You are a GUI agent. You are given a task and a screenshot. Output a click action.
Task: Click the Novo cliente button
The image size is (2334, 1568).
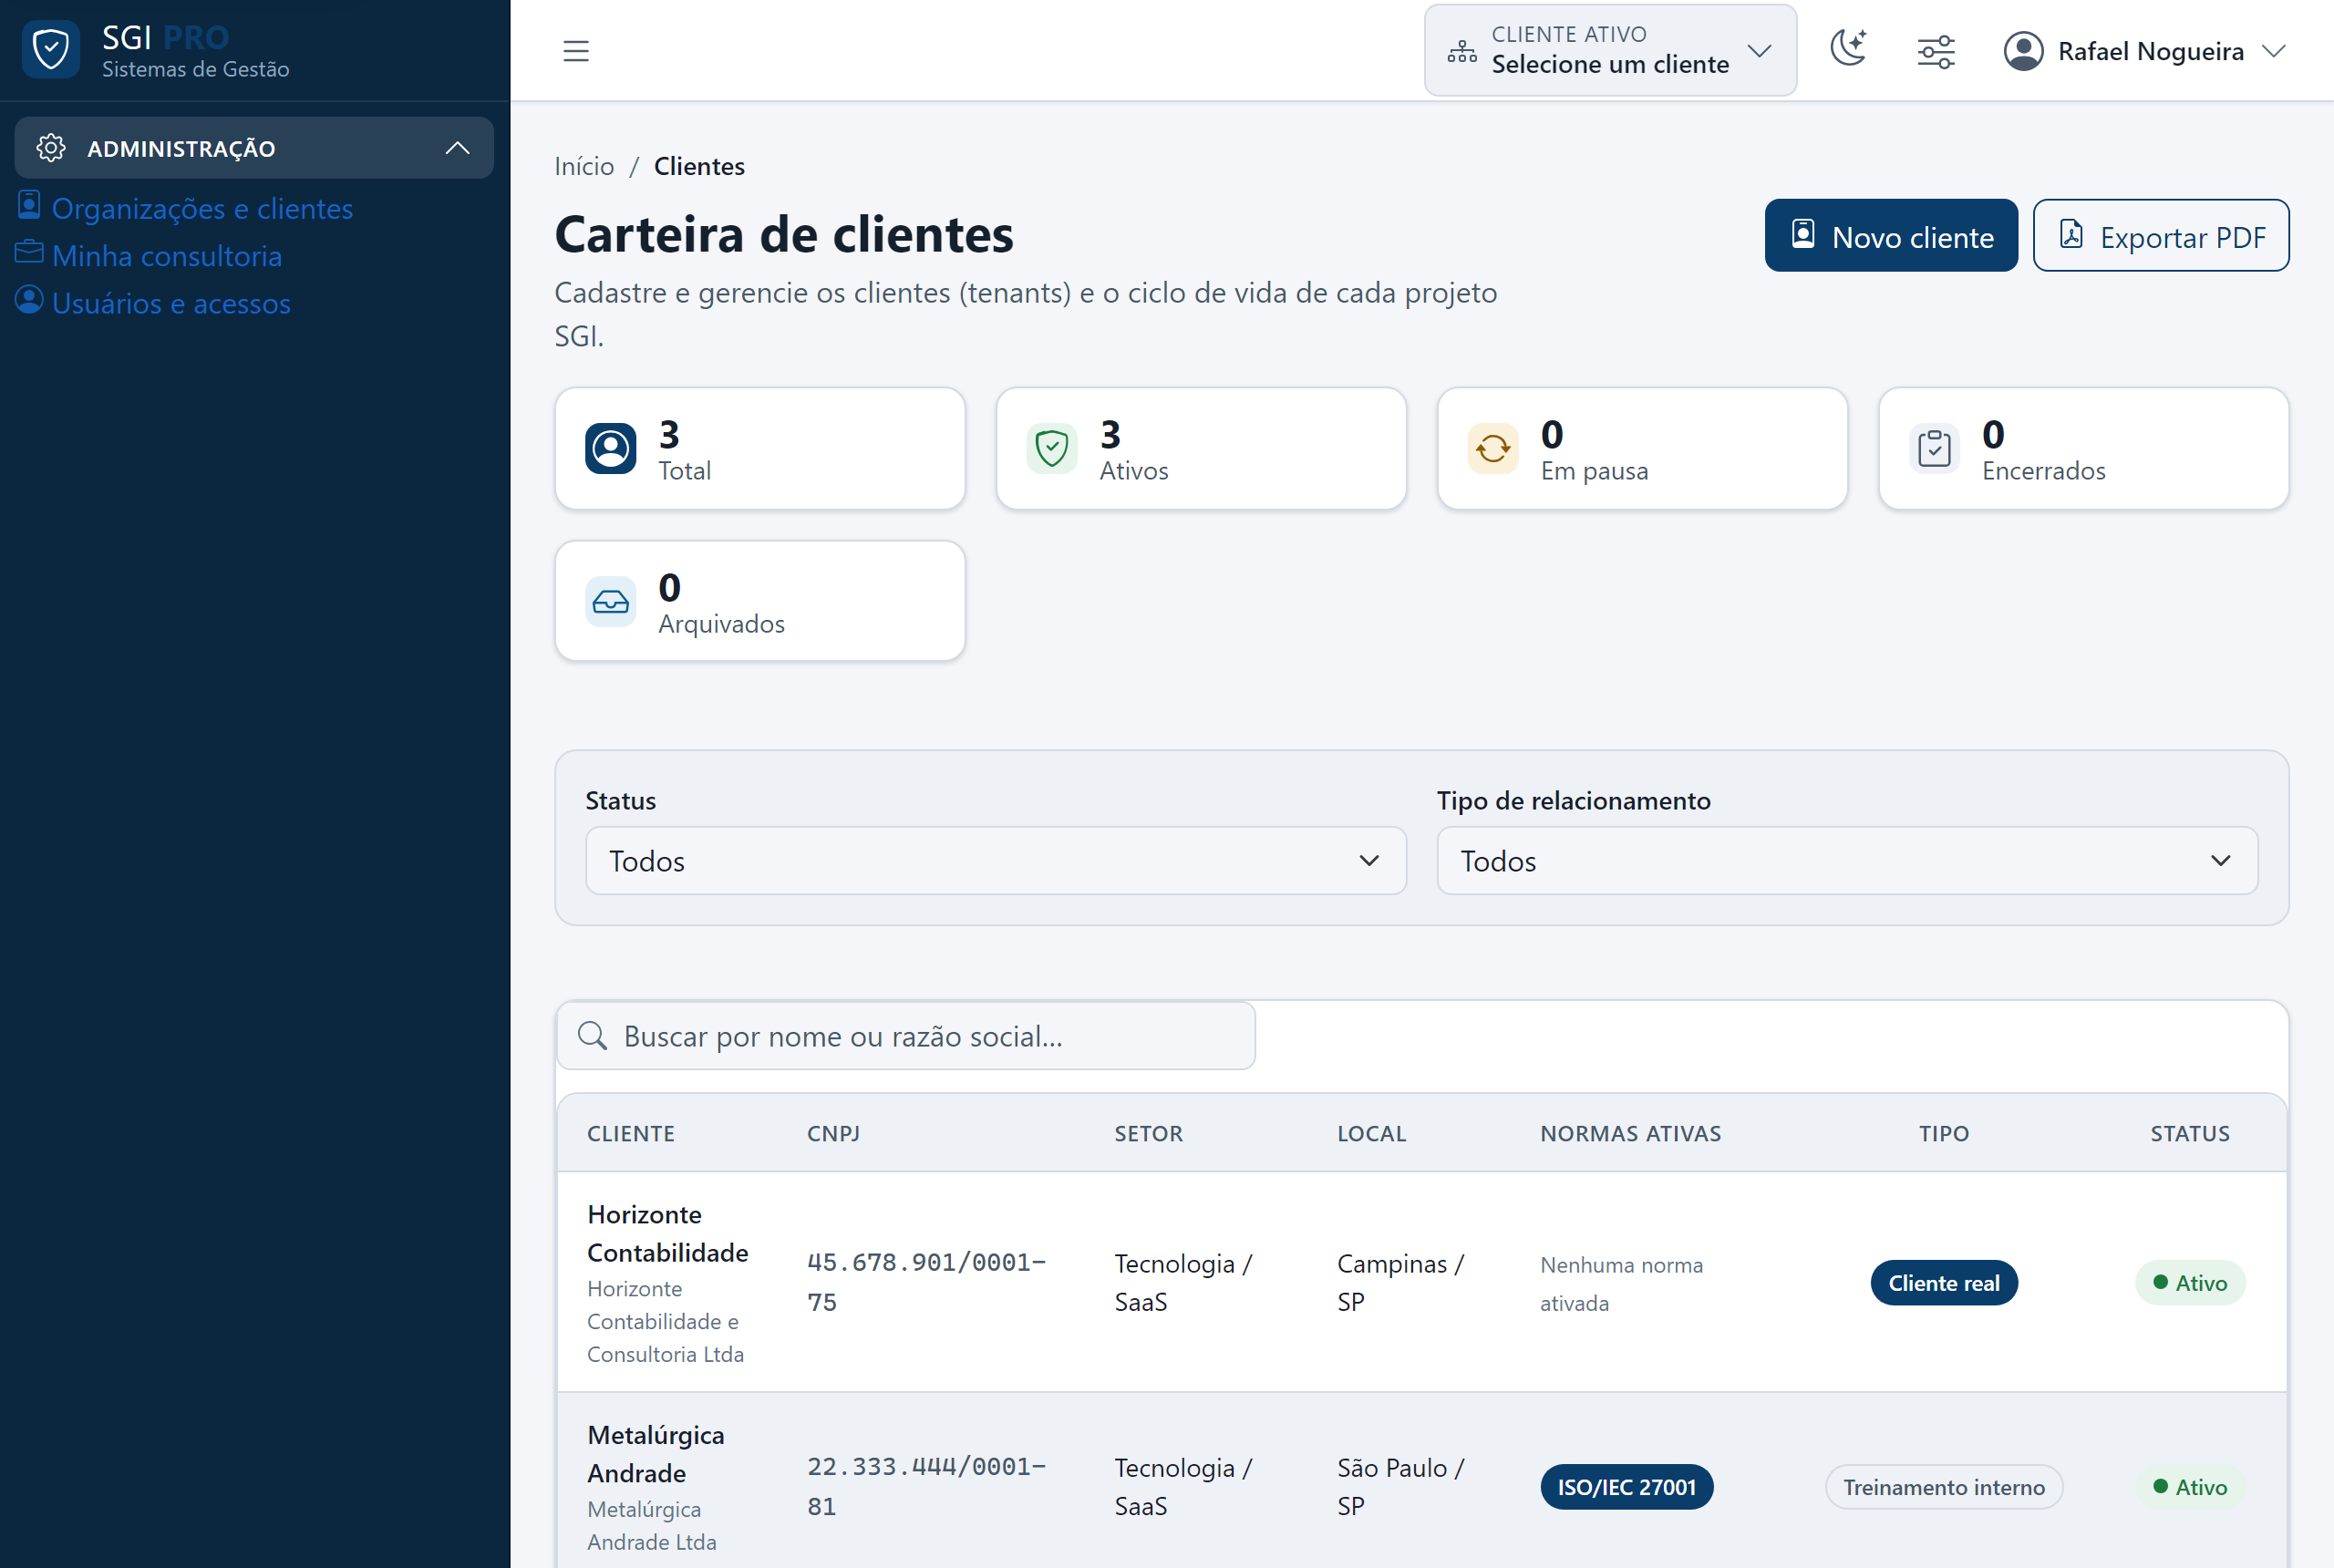(1890, 235)
